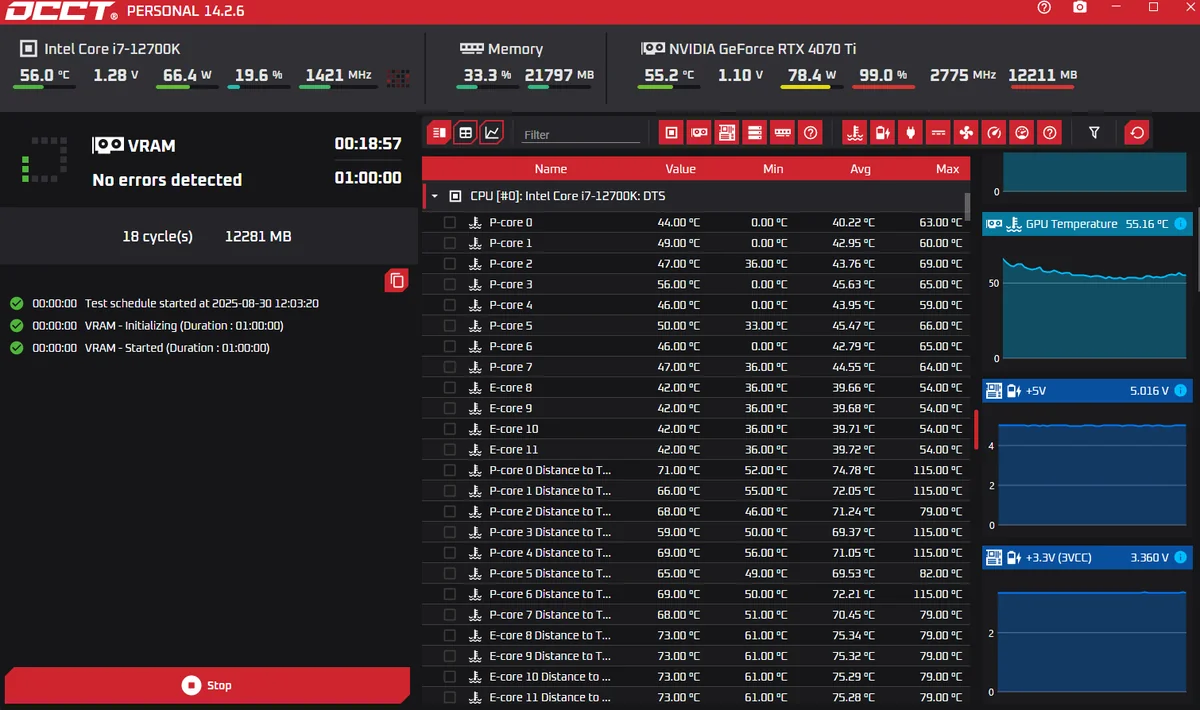This screenshot has width=1200, height=710.
Task: Copy the test log with clipboard icon
Action: tap(397, 281)
